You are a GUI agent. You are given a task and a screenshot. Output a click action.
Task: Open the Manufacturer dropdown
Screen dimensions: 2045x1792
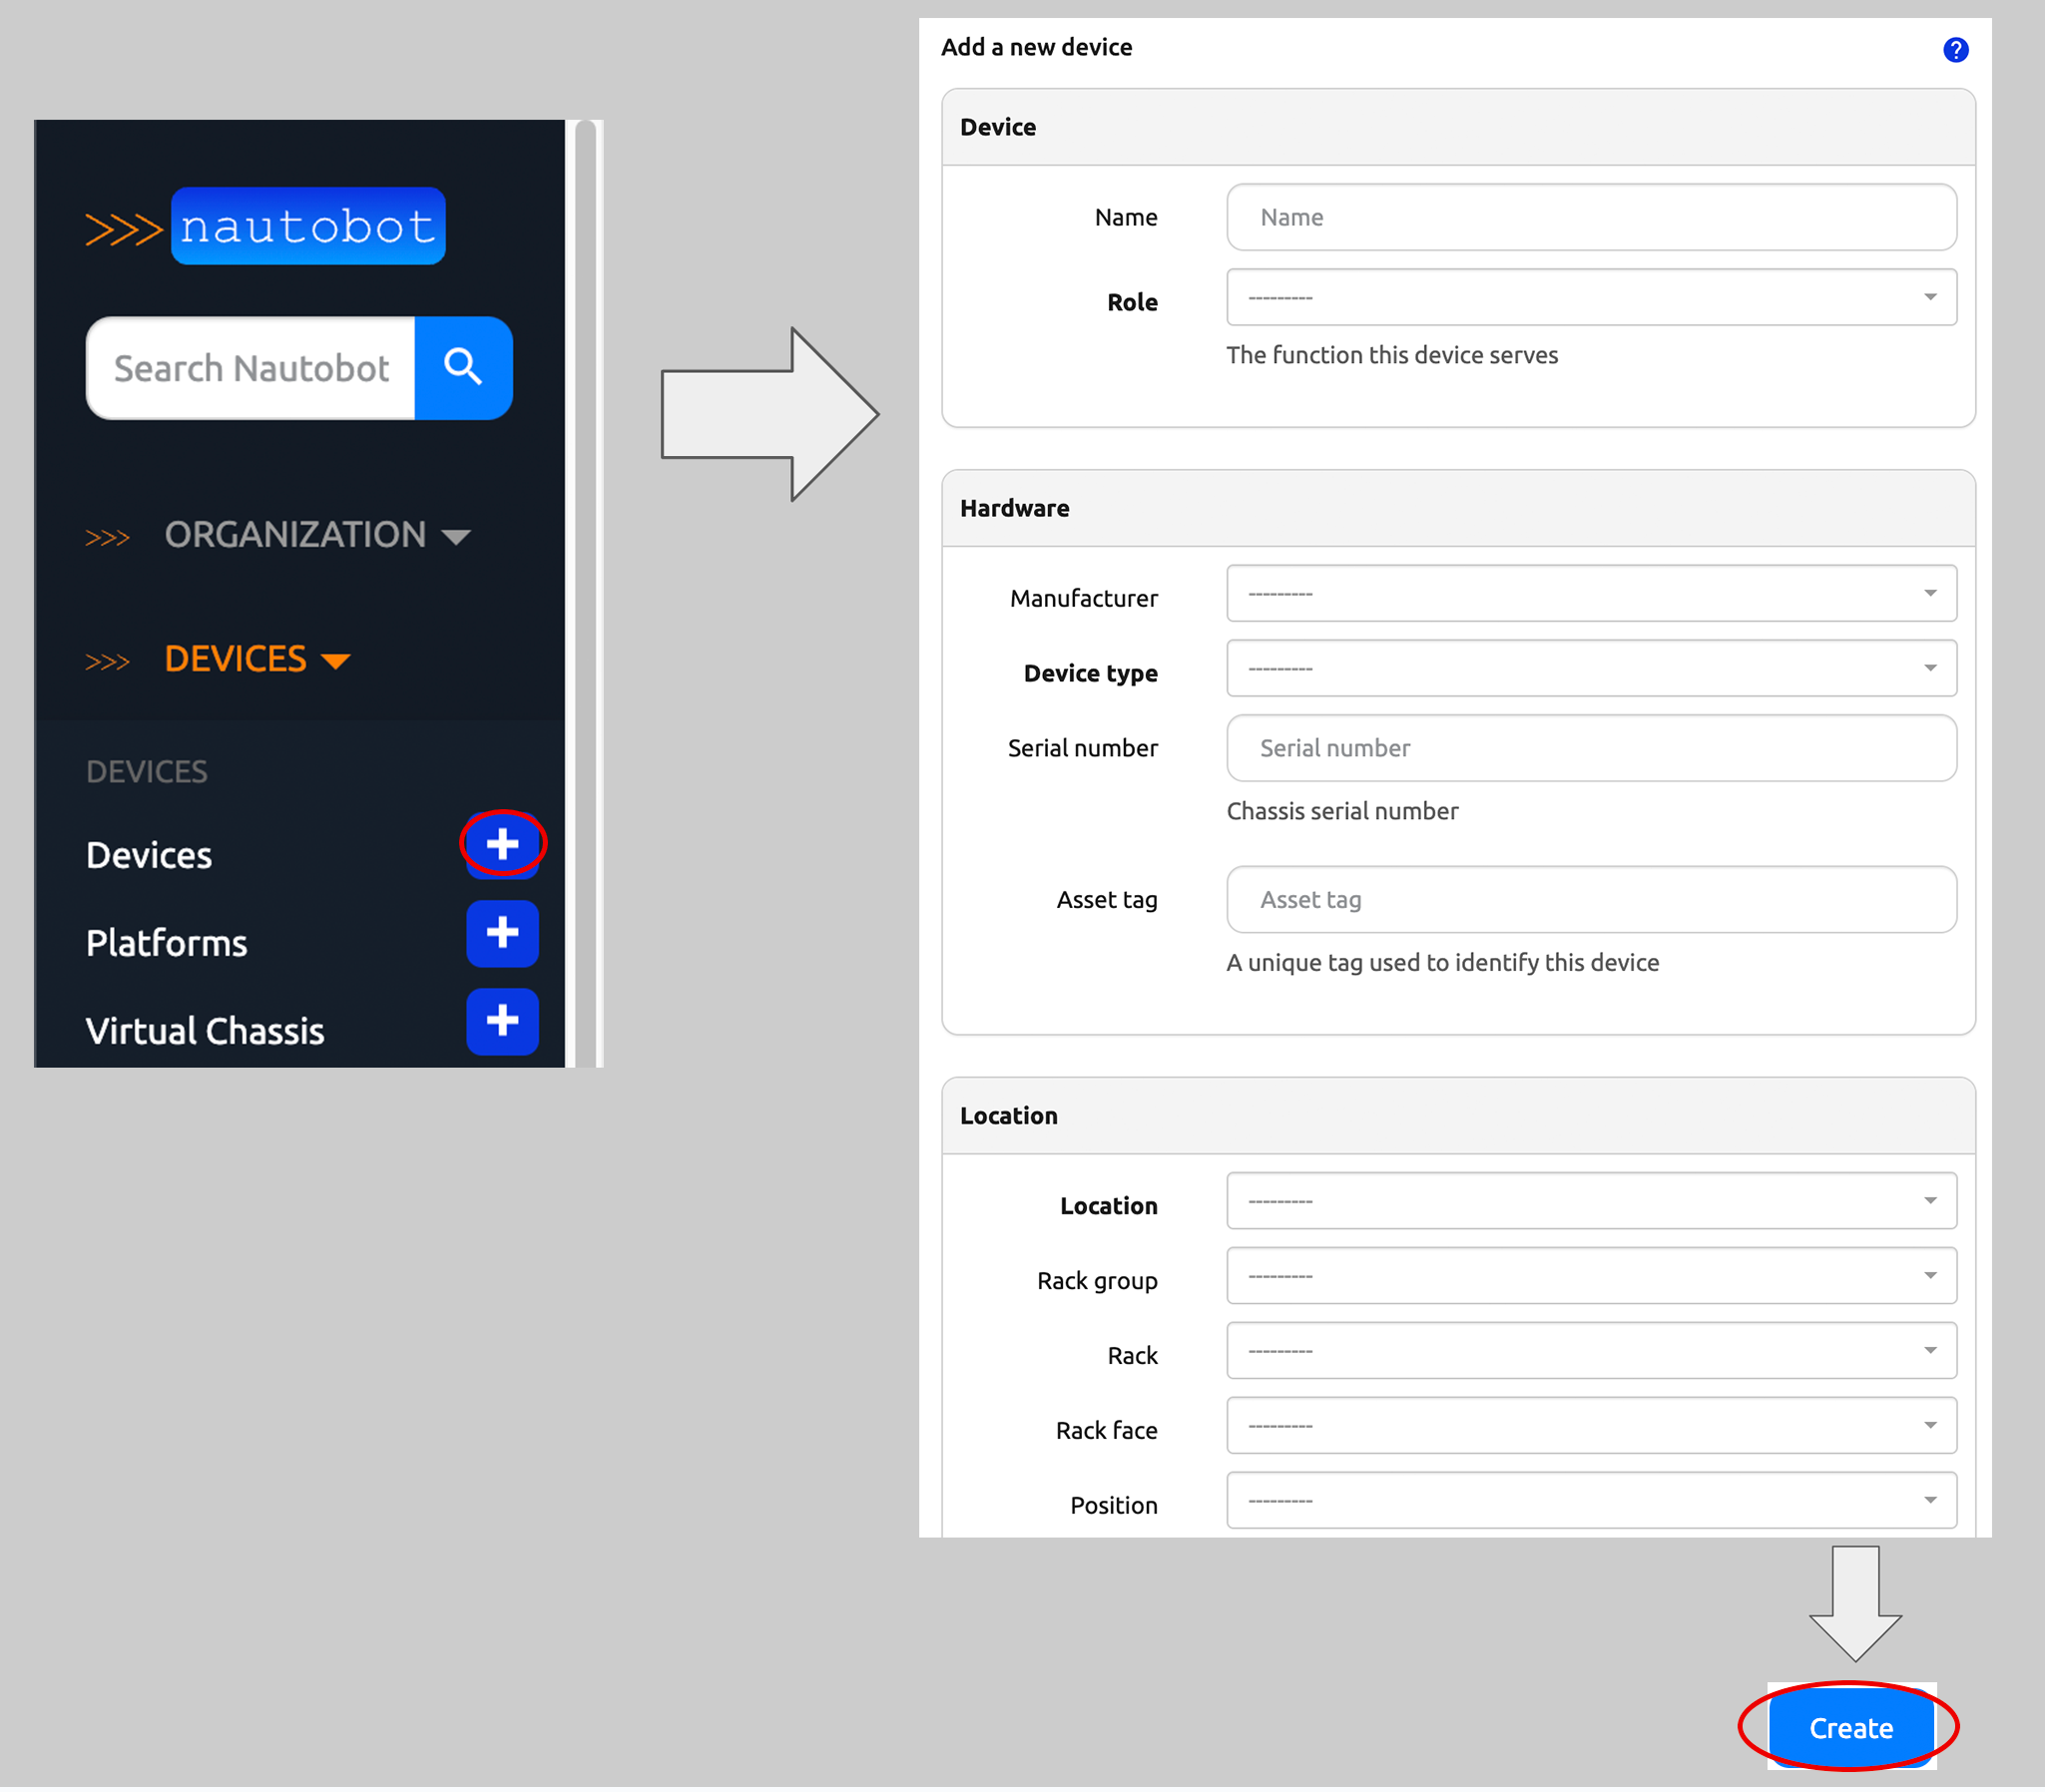(1590, 594)
